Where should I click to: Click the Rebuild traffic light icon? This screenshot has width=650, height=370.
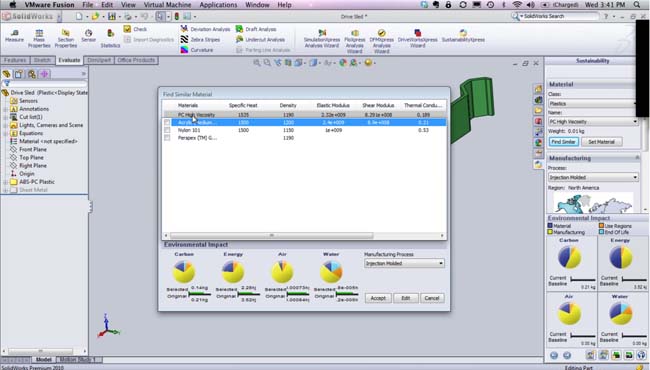tap(177, 17)
